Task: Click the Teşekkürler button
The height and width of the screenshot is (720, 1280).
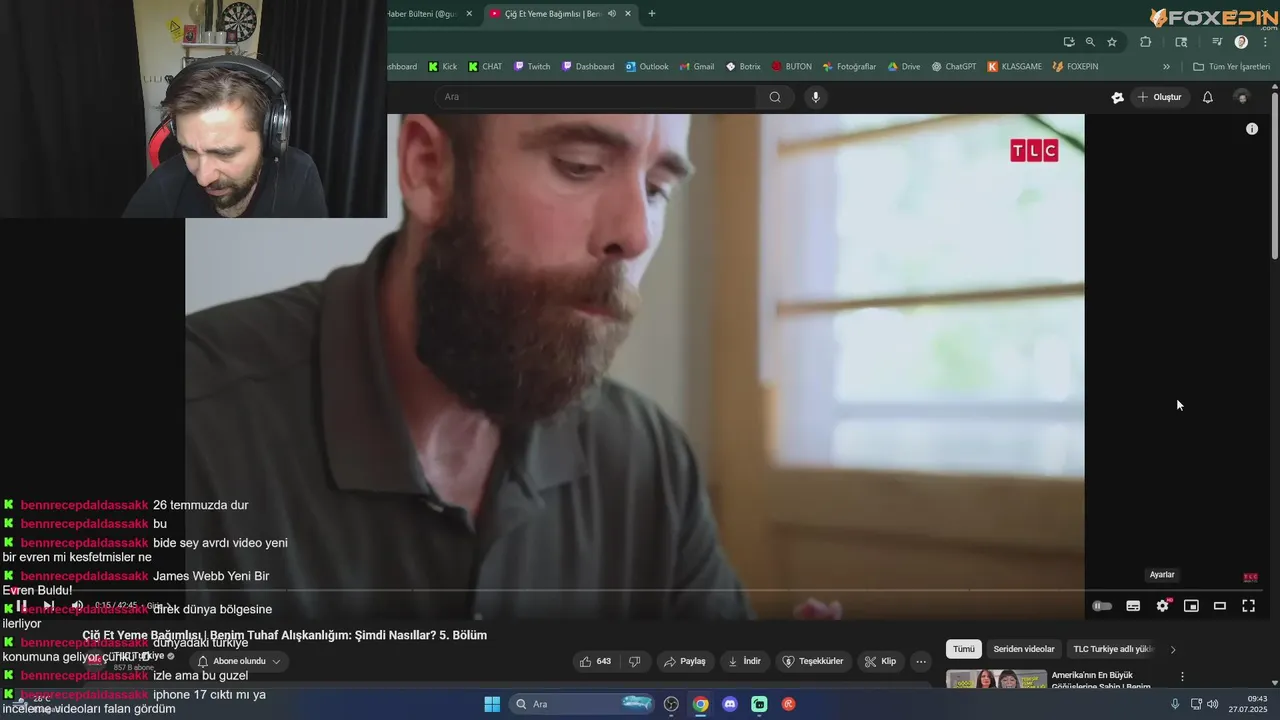Action: point(814,661)
